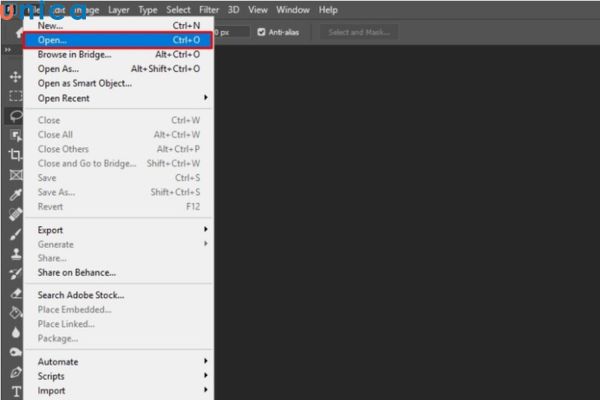Image resolution: width=600 pixels, height=400 pixels.
Task: Open the Help menu
Action: coord(328,10)
